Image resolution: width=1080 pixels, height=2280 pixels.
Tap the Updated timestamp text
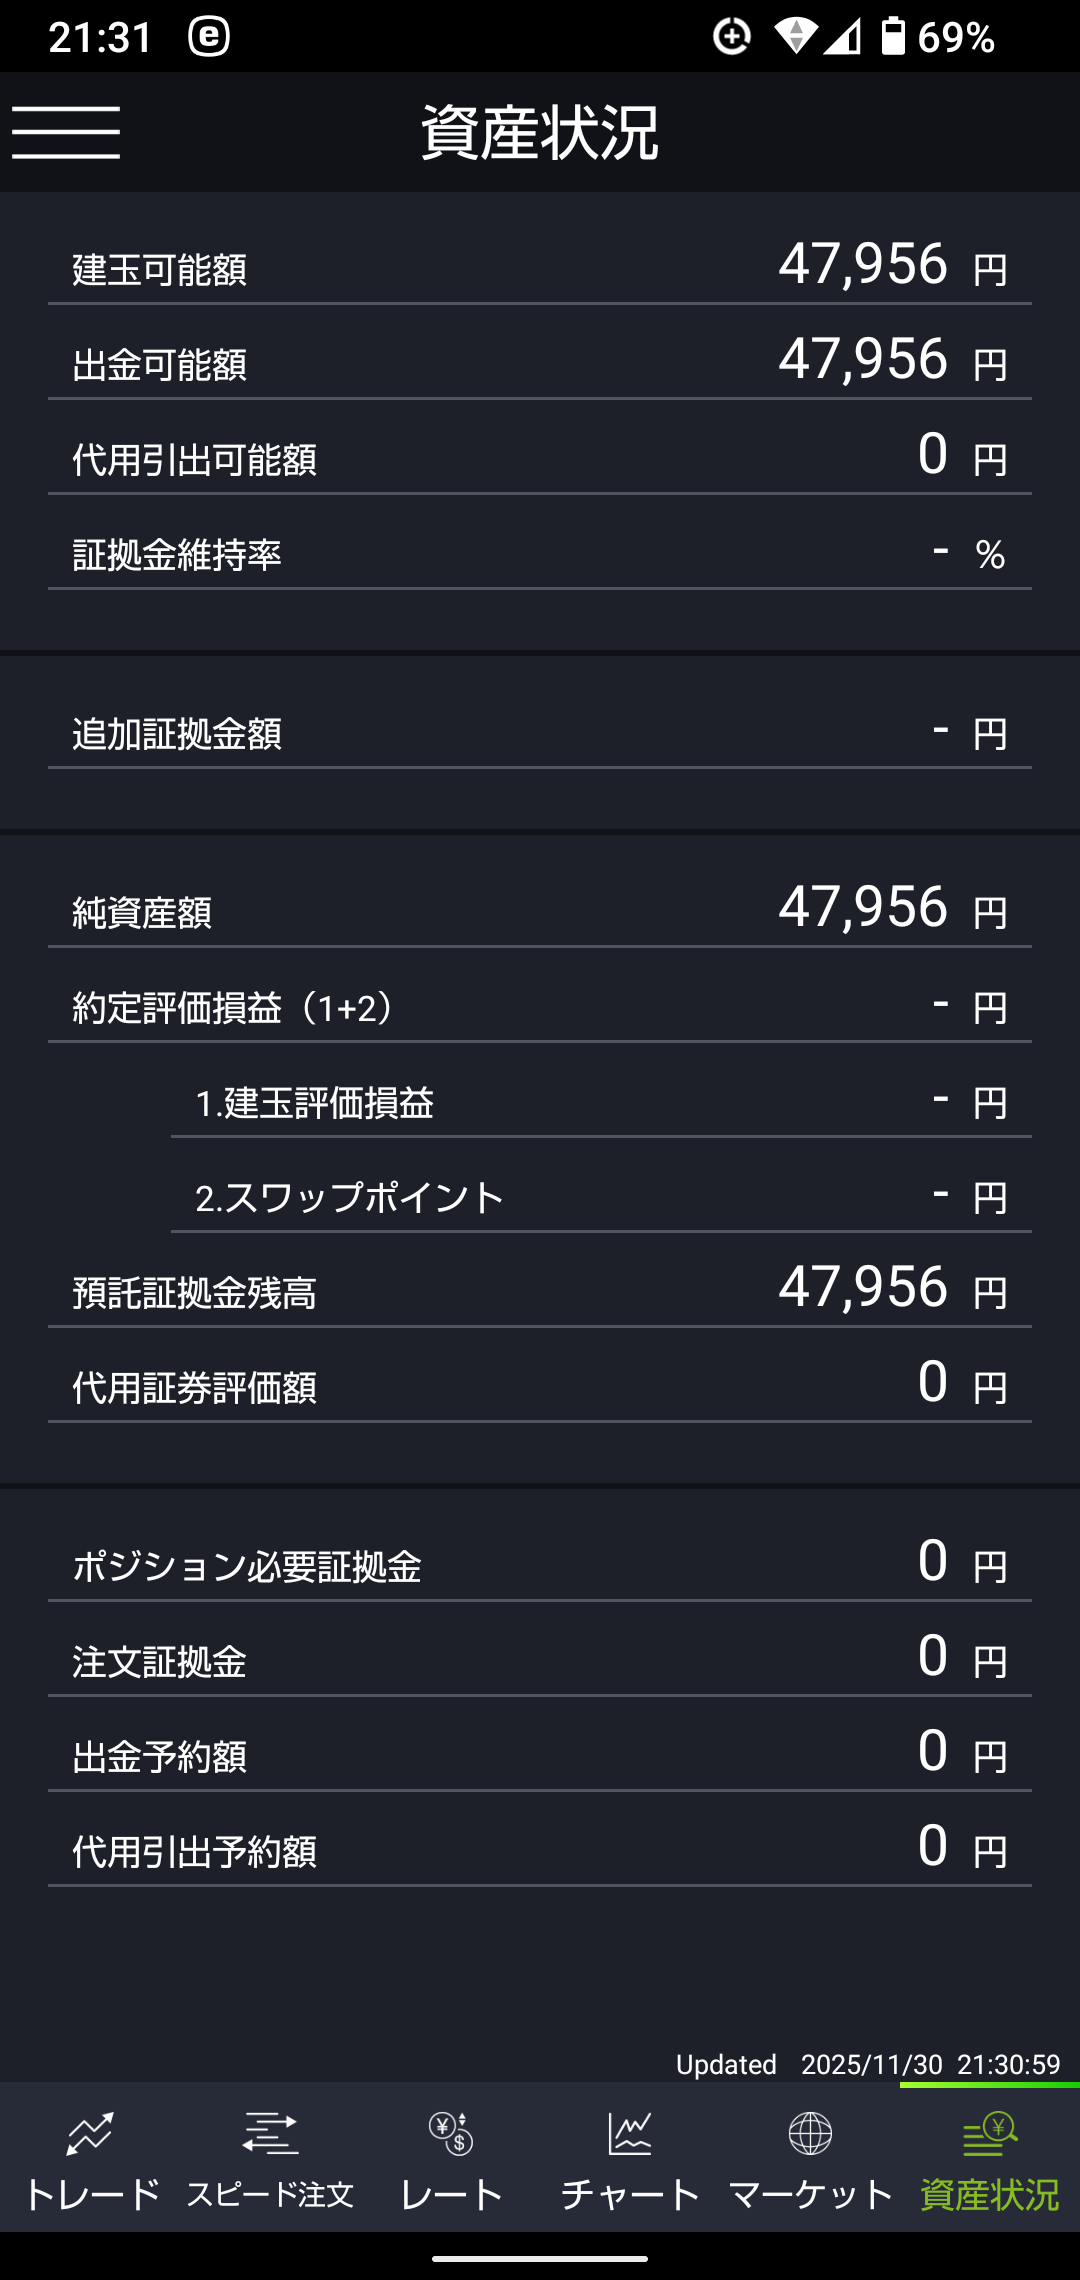868,2064
